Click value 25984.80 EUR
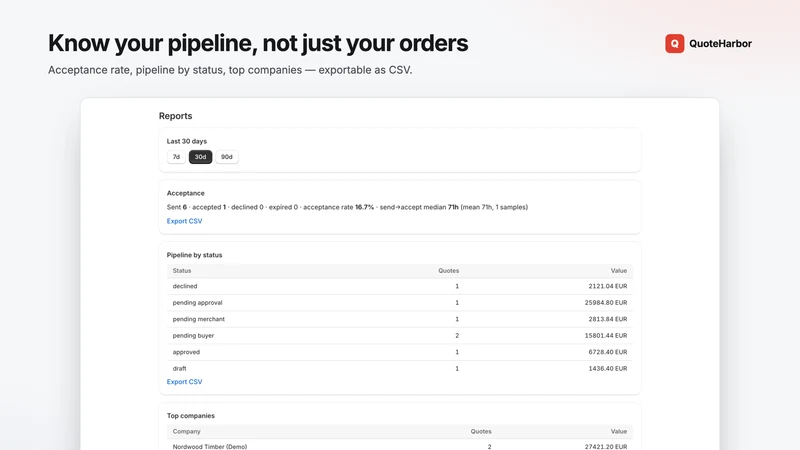Screen dimensions: 800x450 pos(606,303)
